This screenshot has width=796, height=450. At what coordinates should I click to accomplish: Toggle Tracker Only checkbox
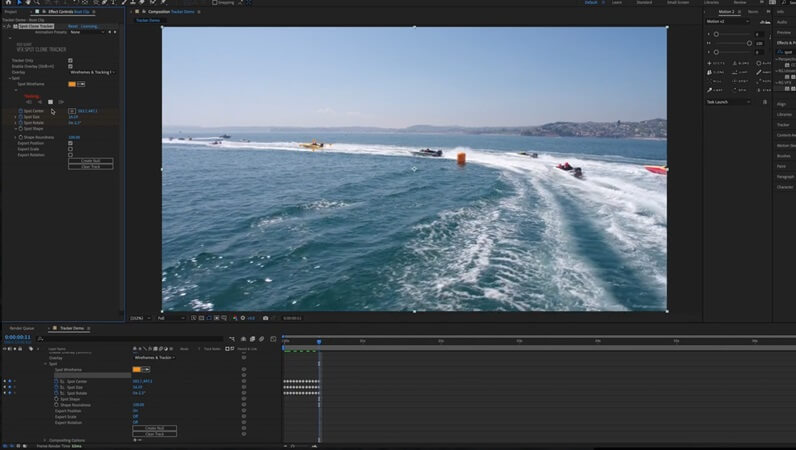point(70,60)
